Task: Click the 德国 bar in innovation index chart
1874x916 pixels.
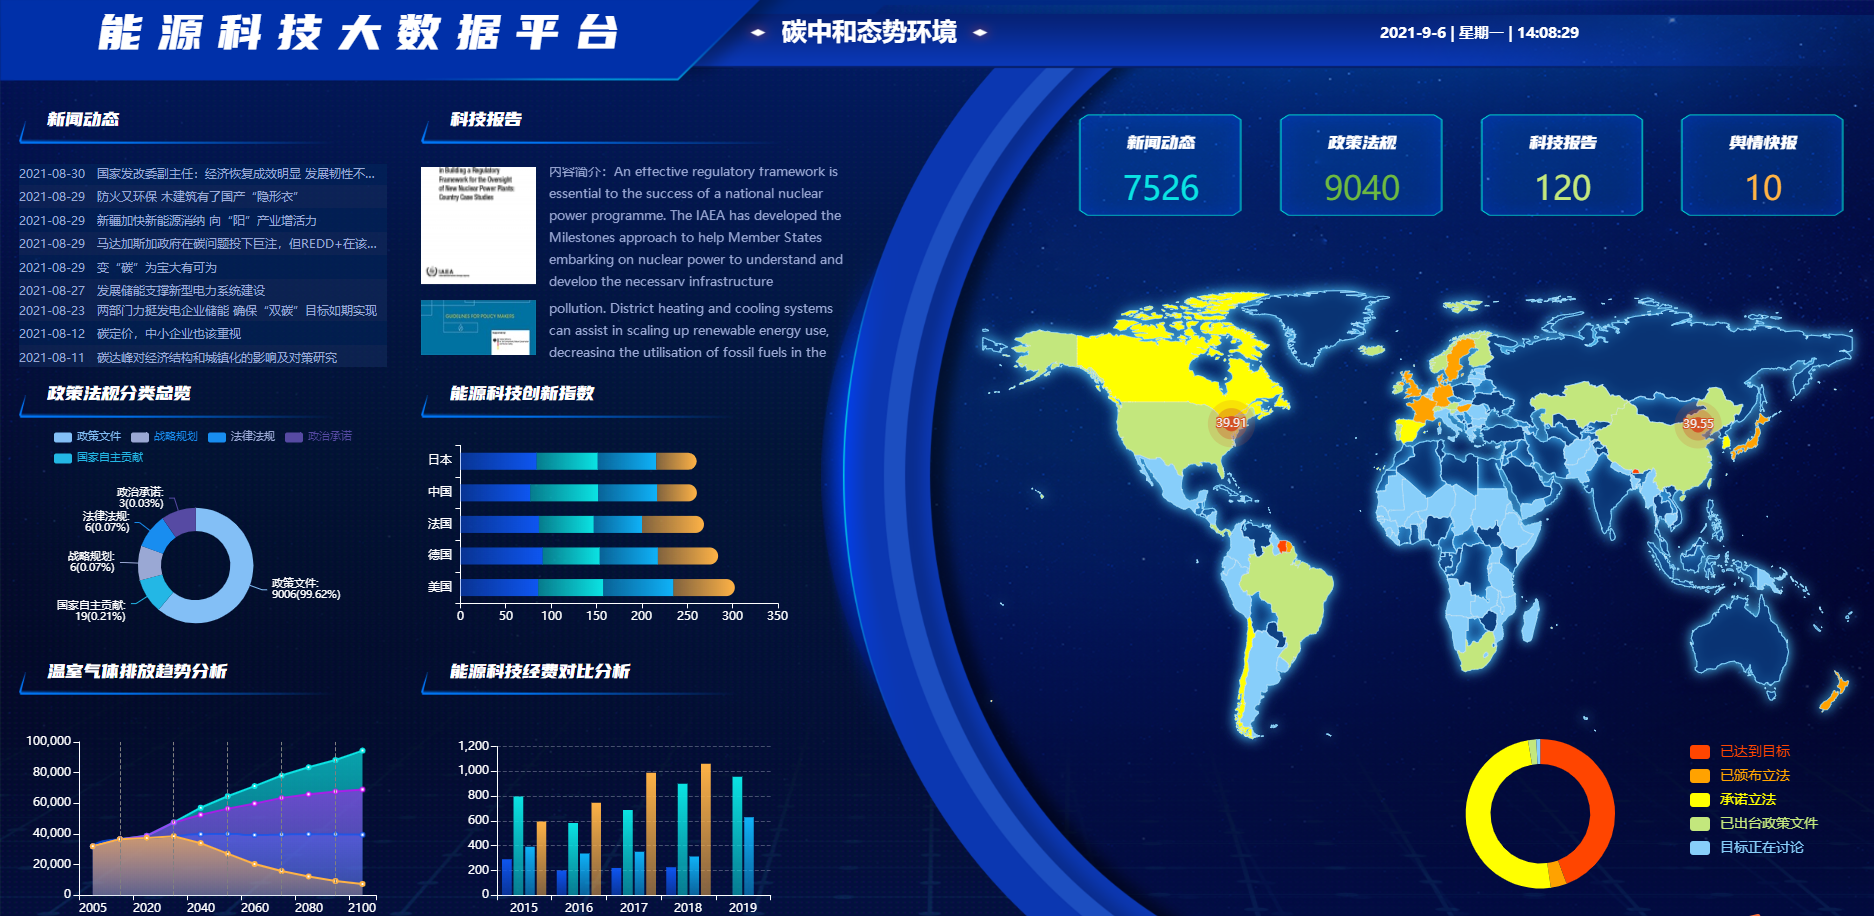Action: [589, 556]
